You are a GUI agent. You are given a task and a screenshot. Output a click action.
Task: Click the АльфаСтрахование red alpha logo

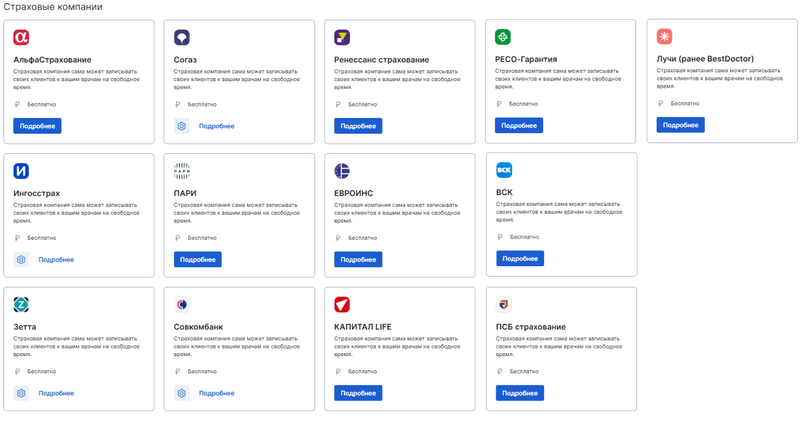pos(21,37)
